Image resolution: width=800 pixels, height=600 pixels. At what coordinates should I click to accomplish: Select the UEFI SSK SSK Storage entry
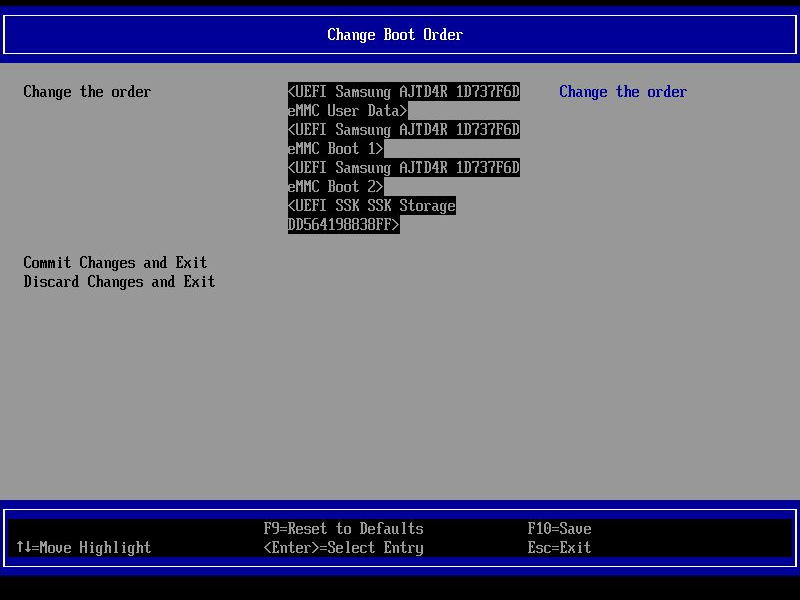[371, 215]
